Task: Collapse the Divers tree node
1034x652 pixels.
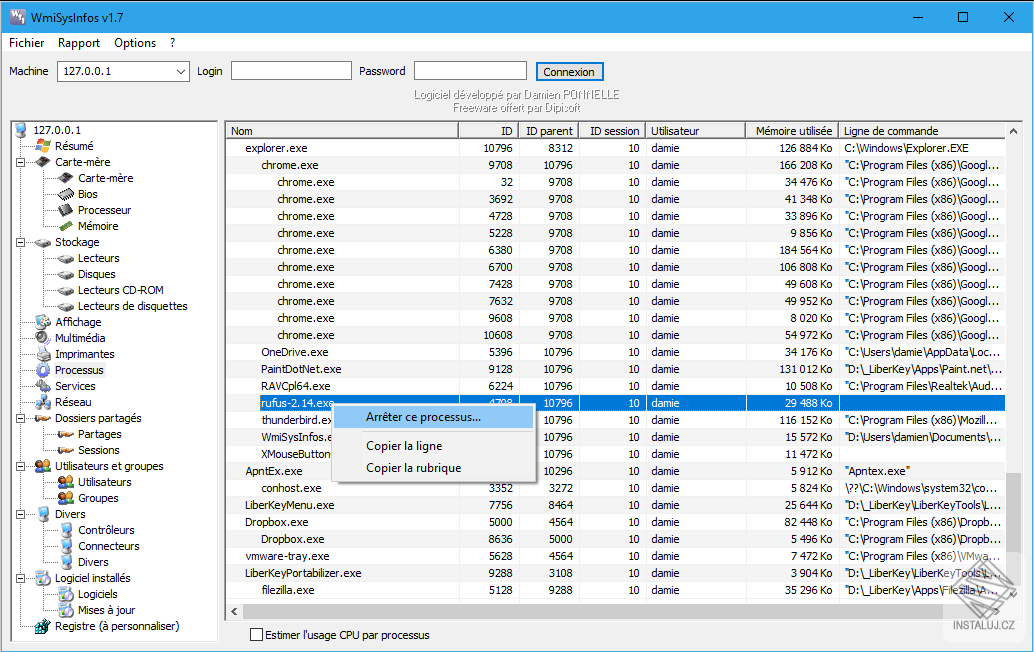Action: point(20,514)
